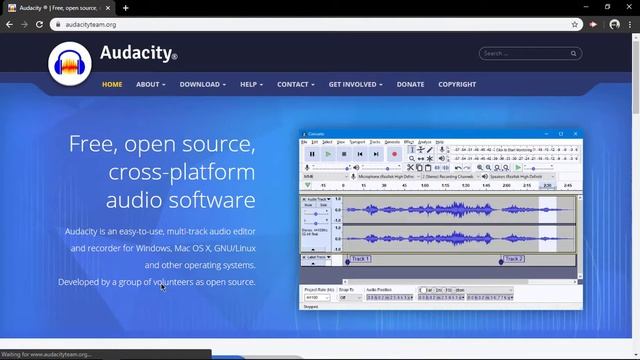640x360 pixels.
Task: Click the Track 1 label in the screenshot
Action: tap(360, 259)
